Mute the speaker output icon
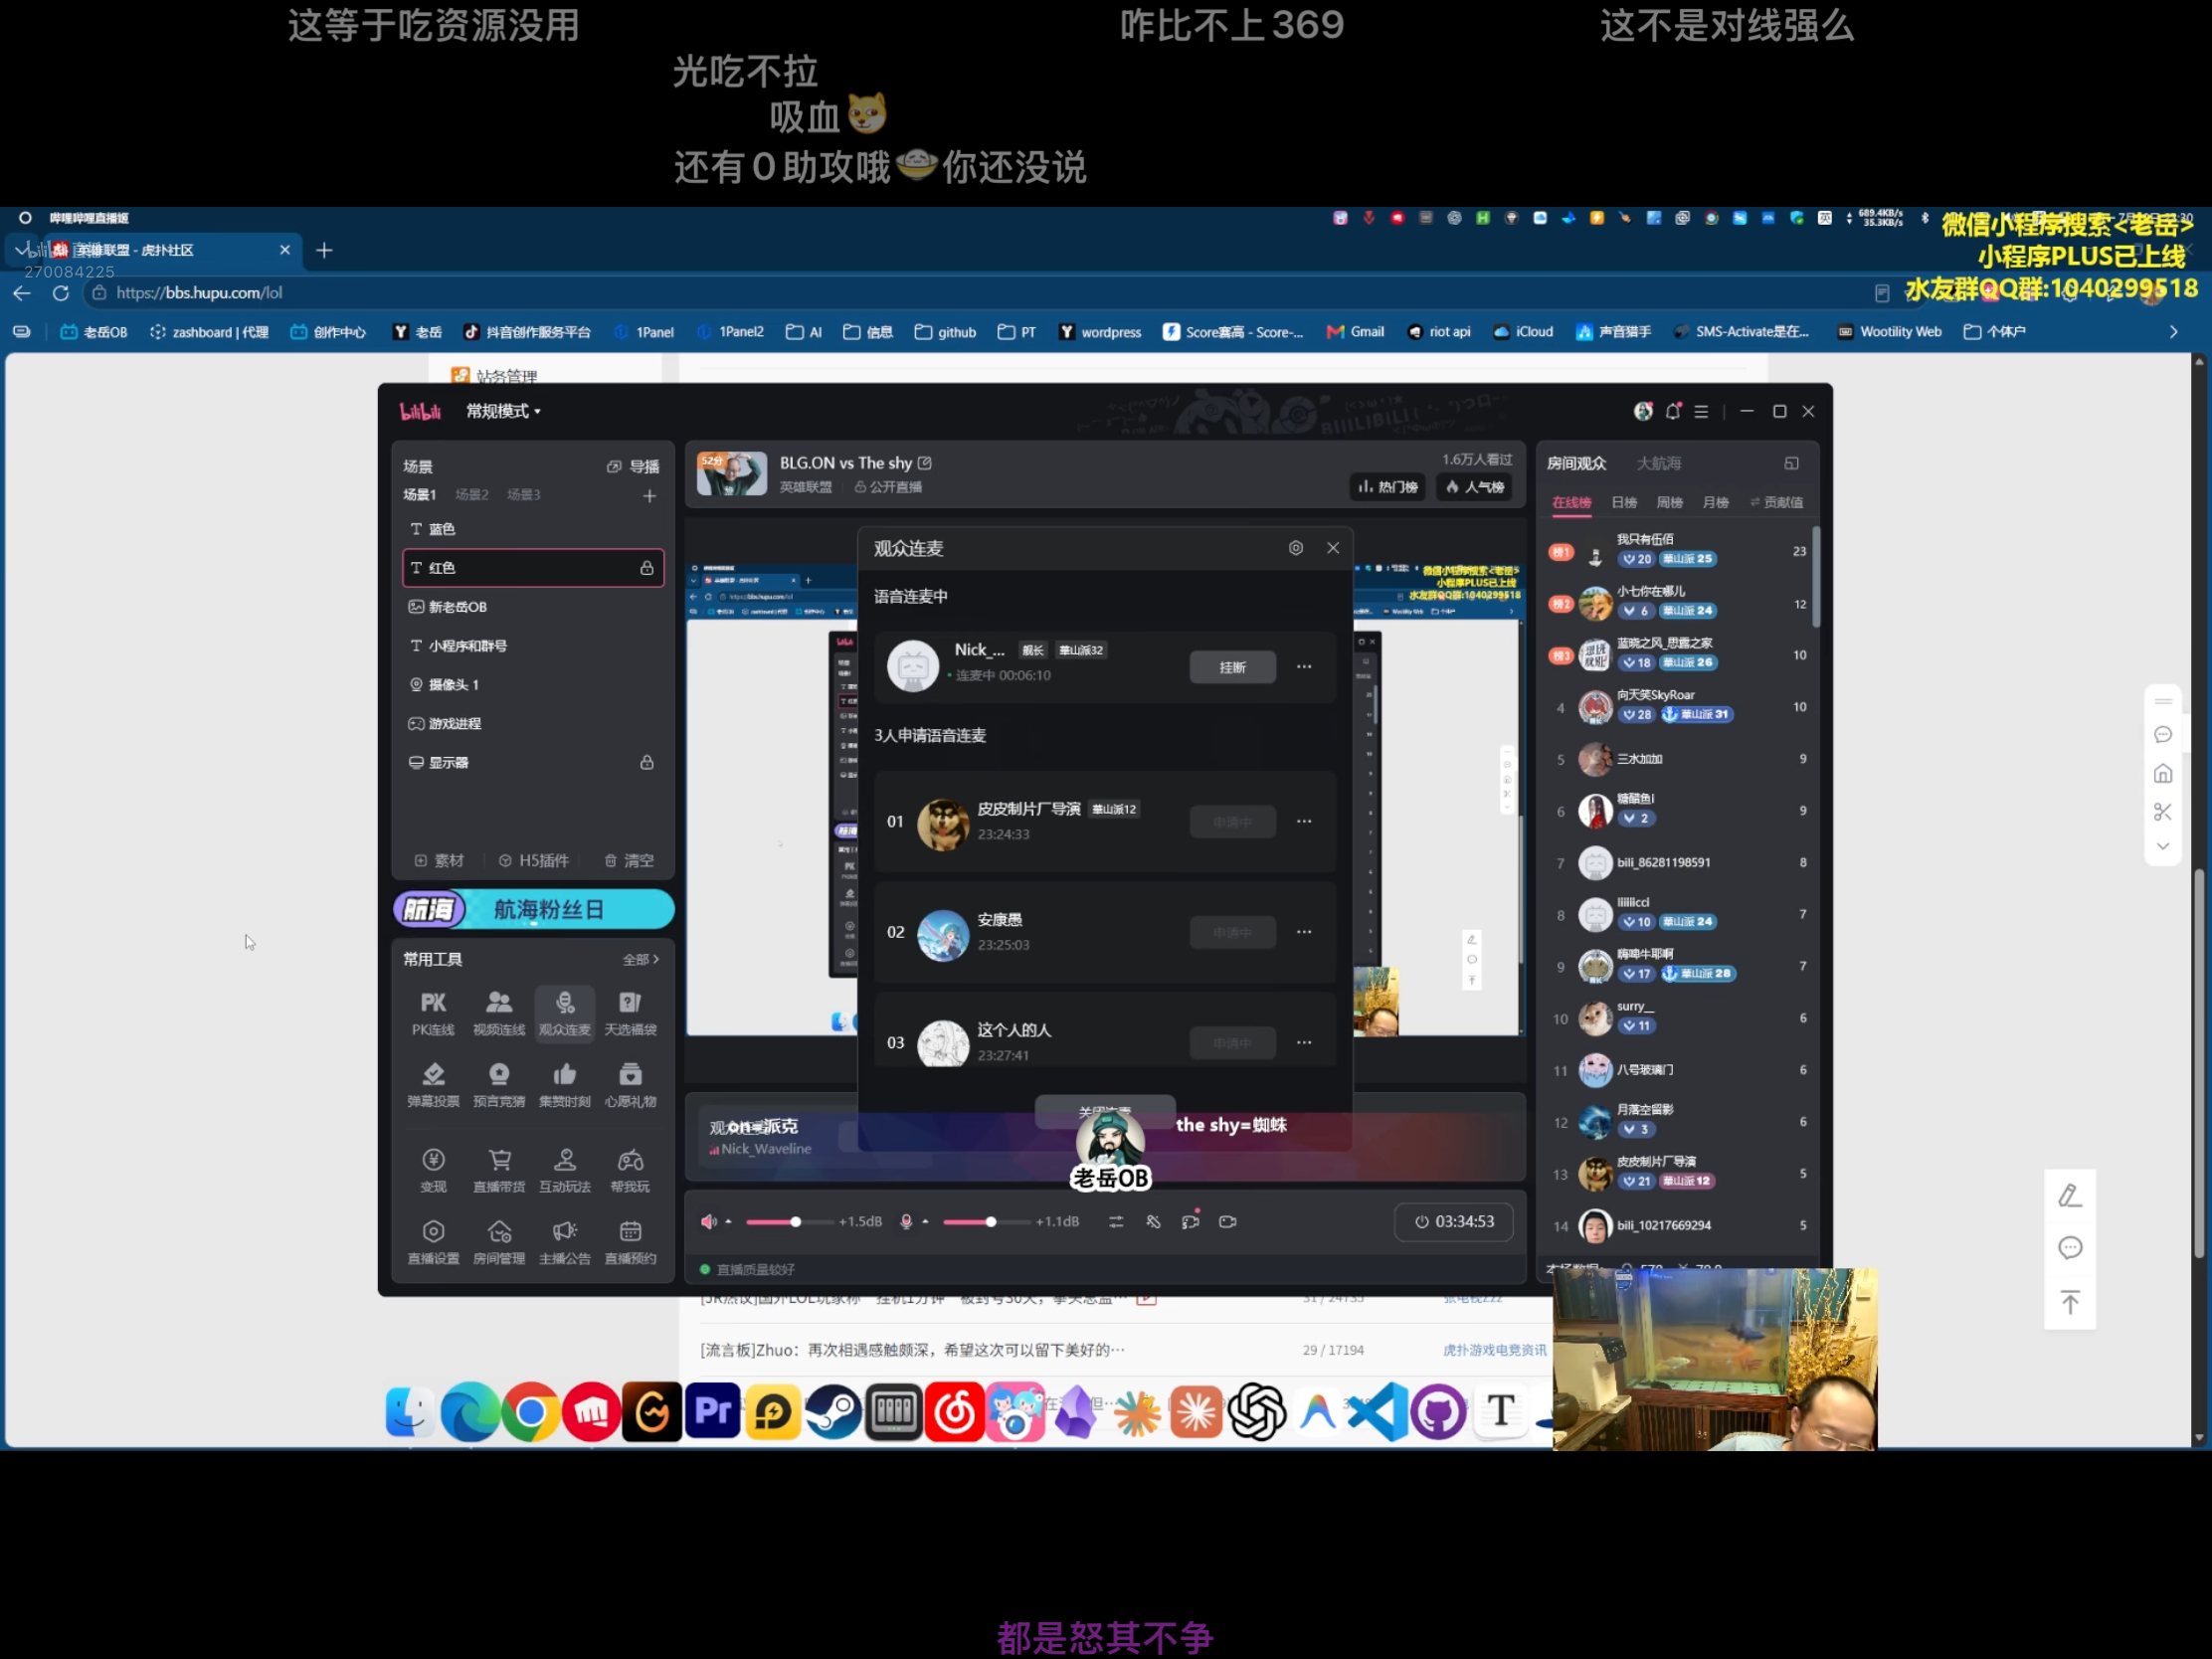The width and height of the screenshot is (2212, 1659). click(708, 1221)
